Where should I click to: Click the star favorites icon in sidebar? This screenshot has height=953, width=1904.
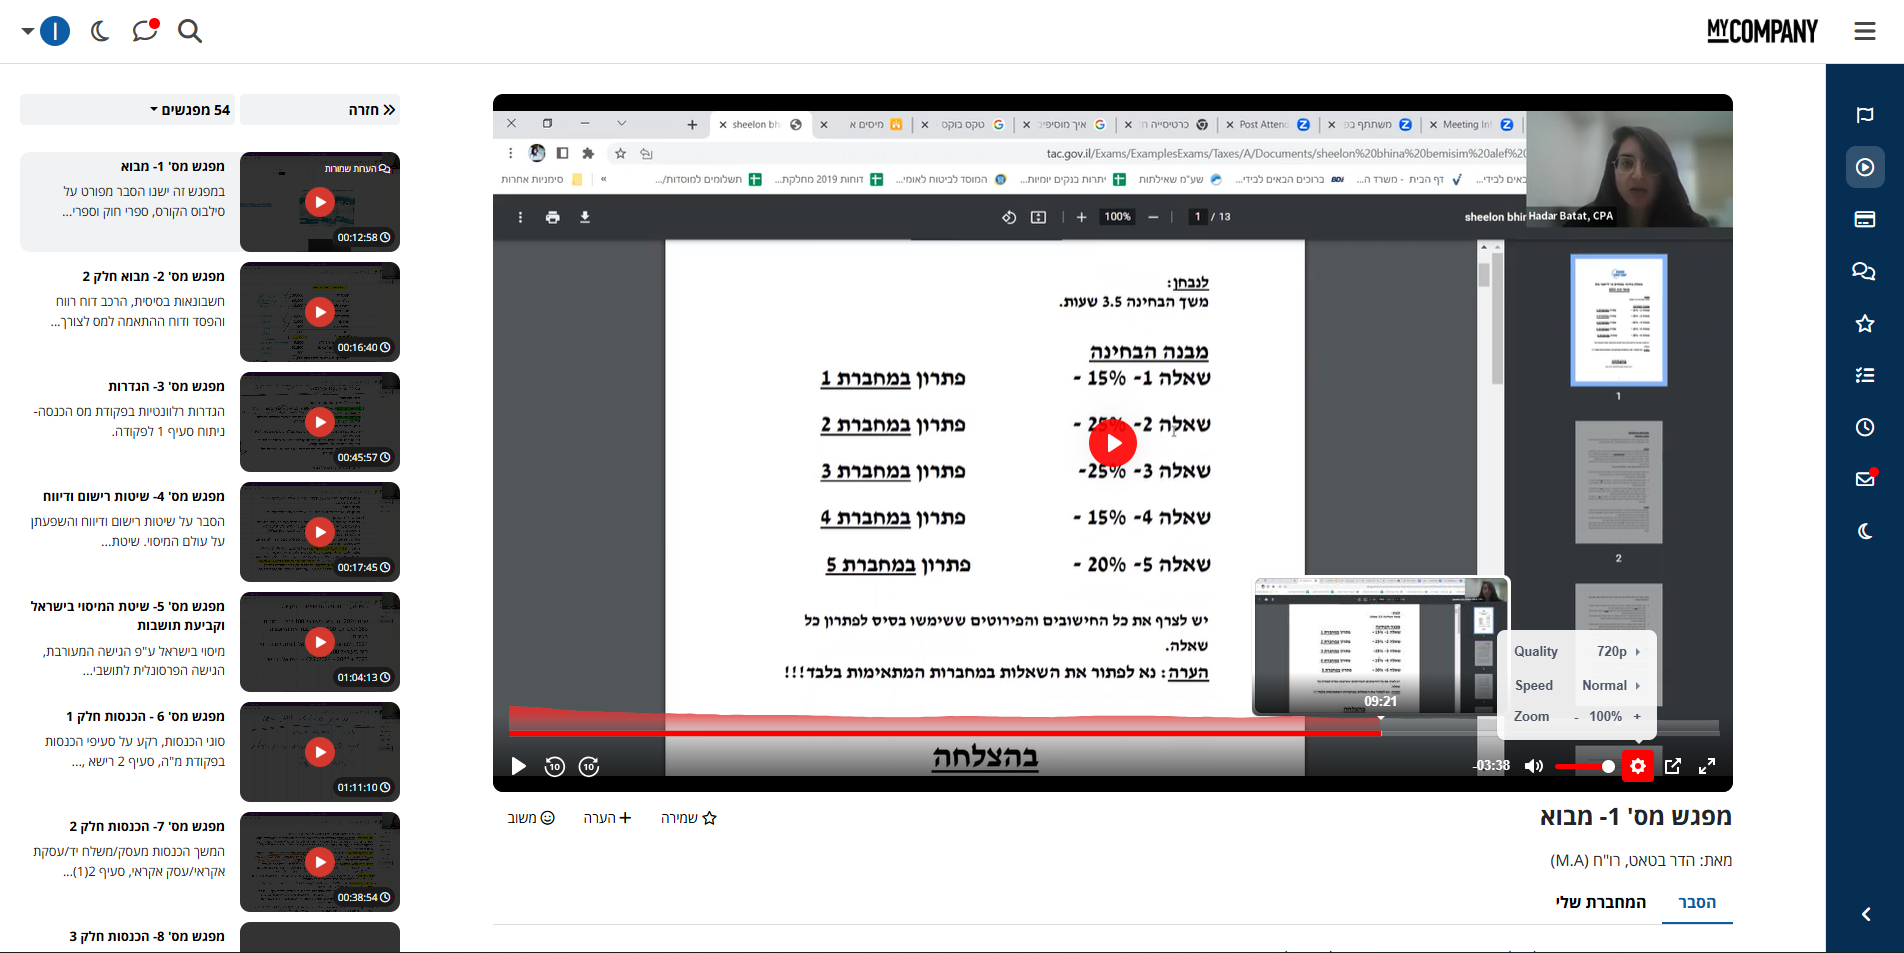tap(1864, 323)
